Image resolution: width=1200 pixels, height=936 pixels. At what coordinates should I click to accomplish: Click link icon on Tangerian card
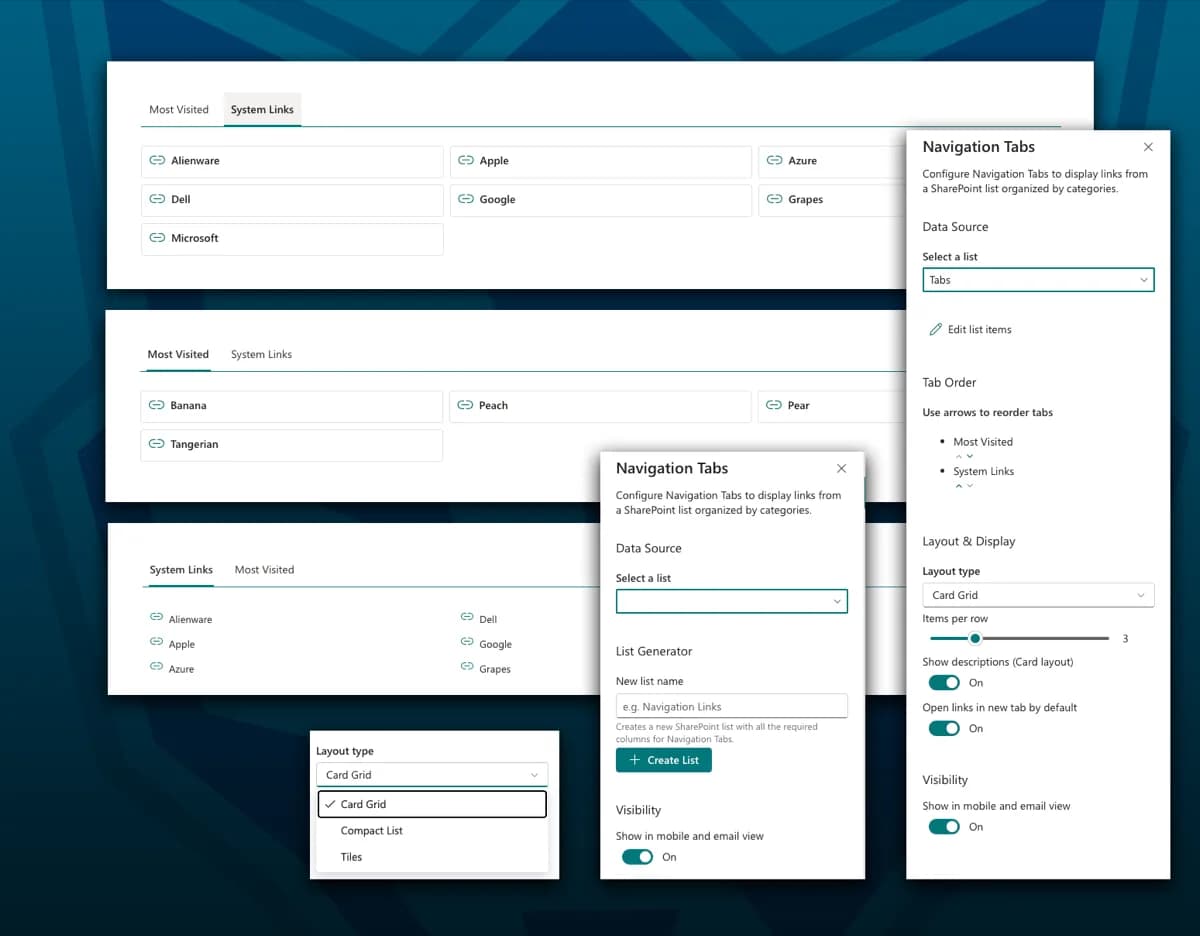(156, 444)
